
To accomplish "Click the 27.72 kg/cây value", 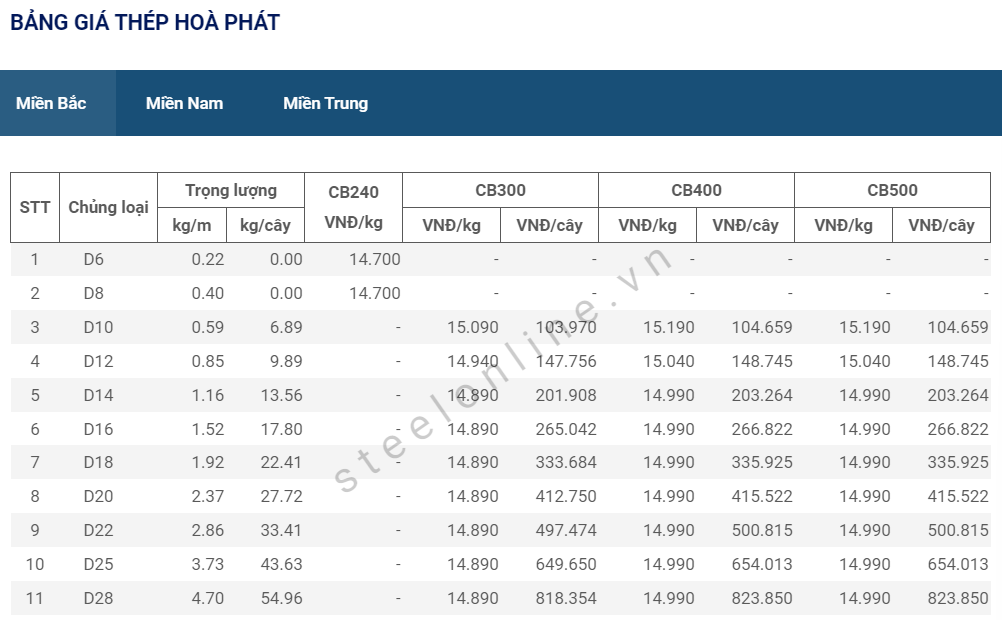I will (x=281, y=496).
